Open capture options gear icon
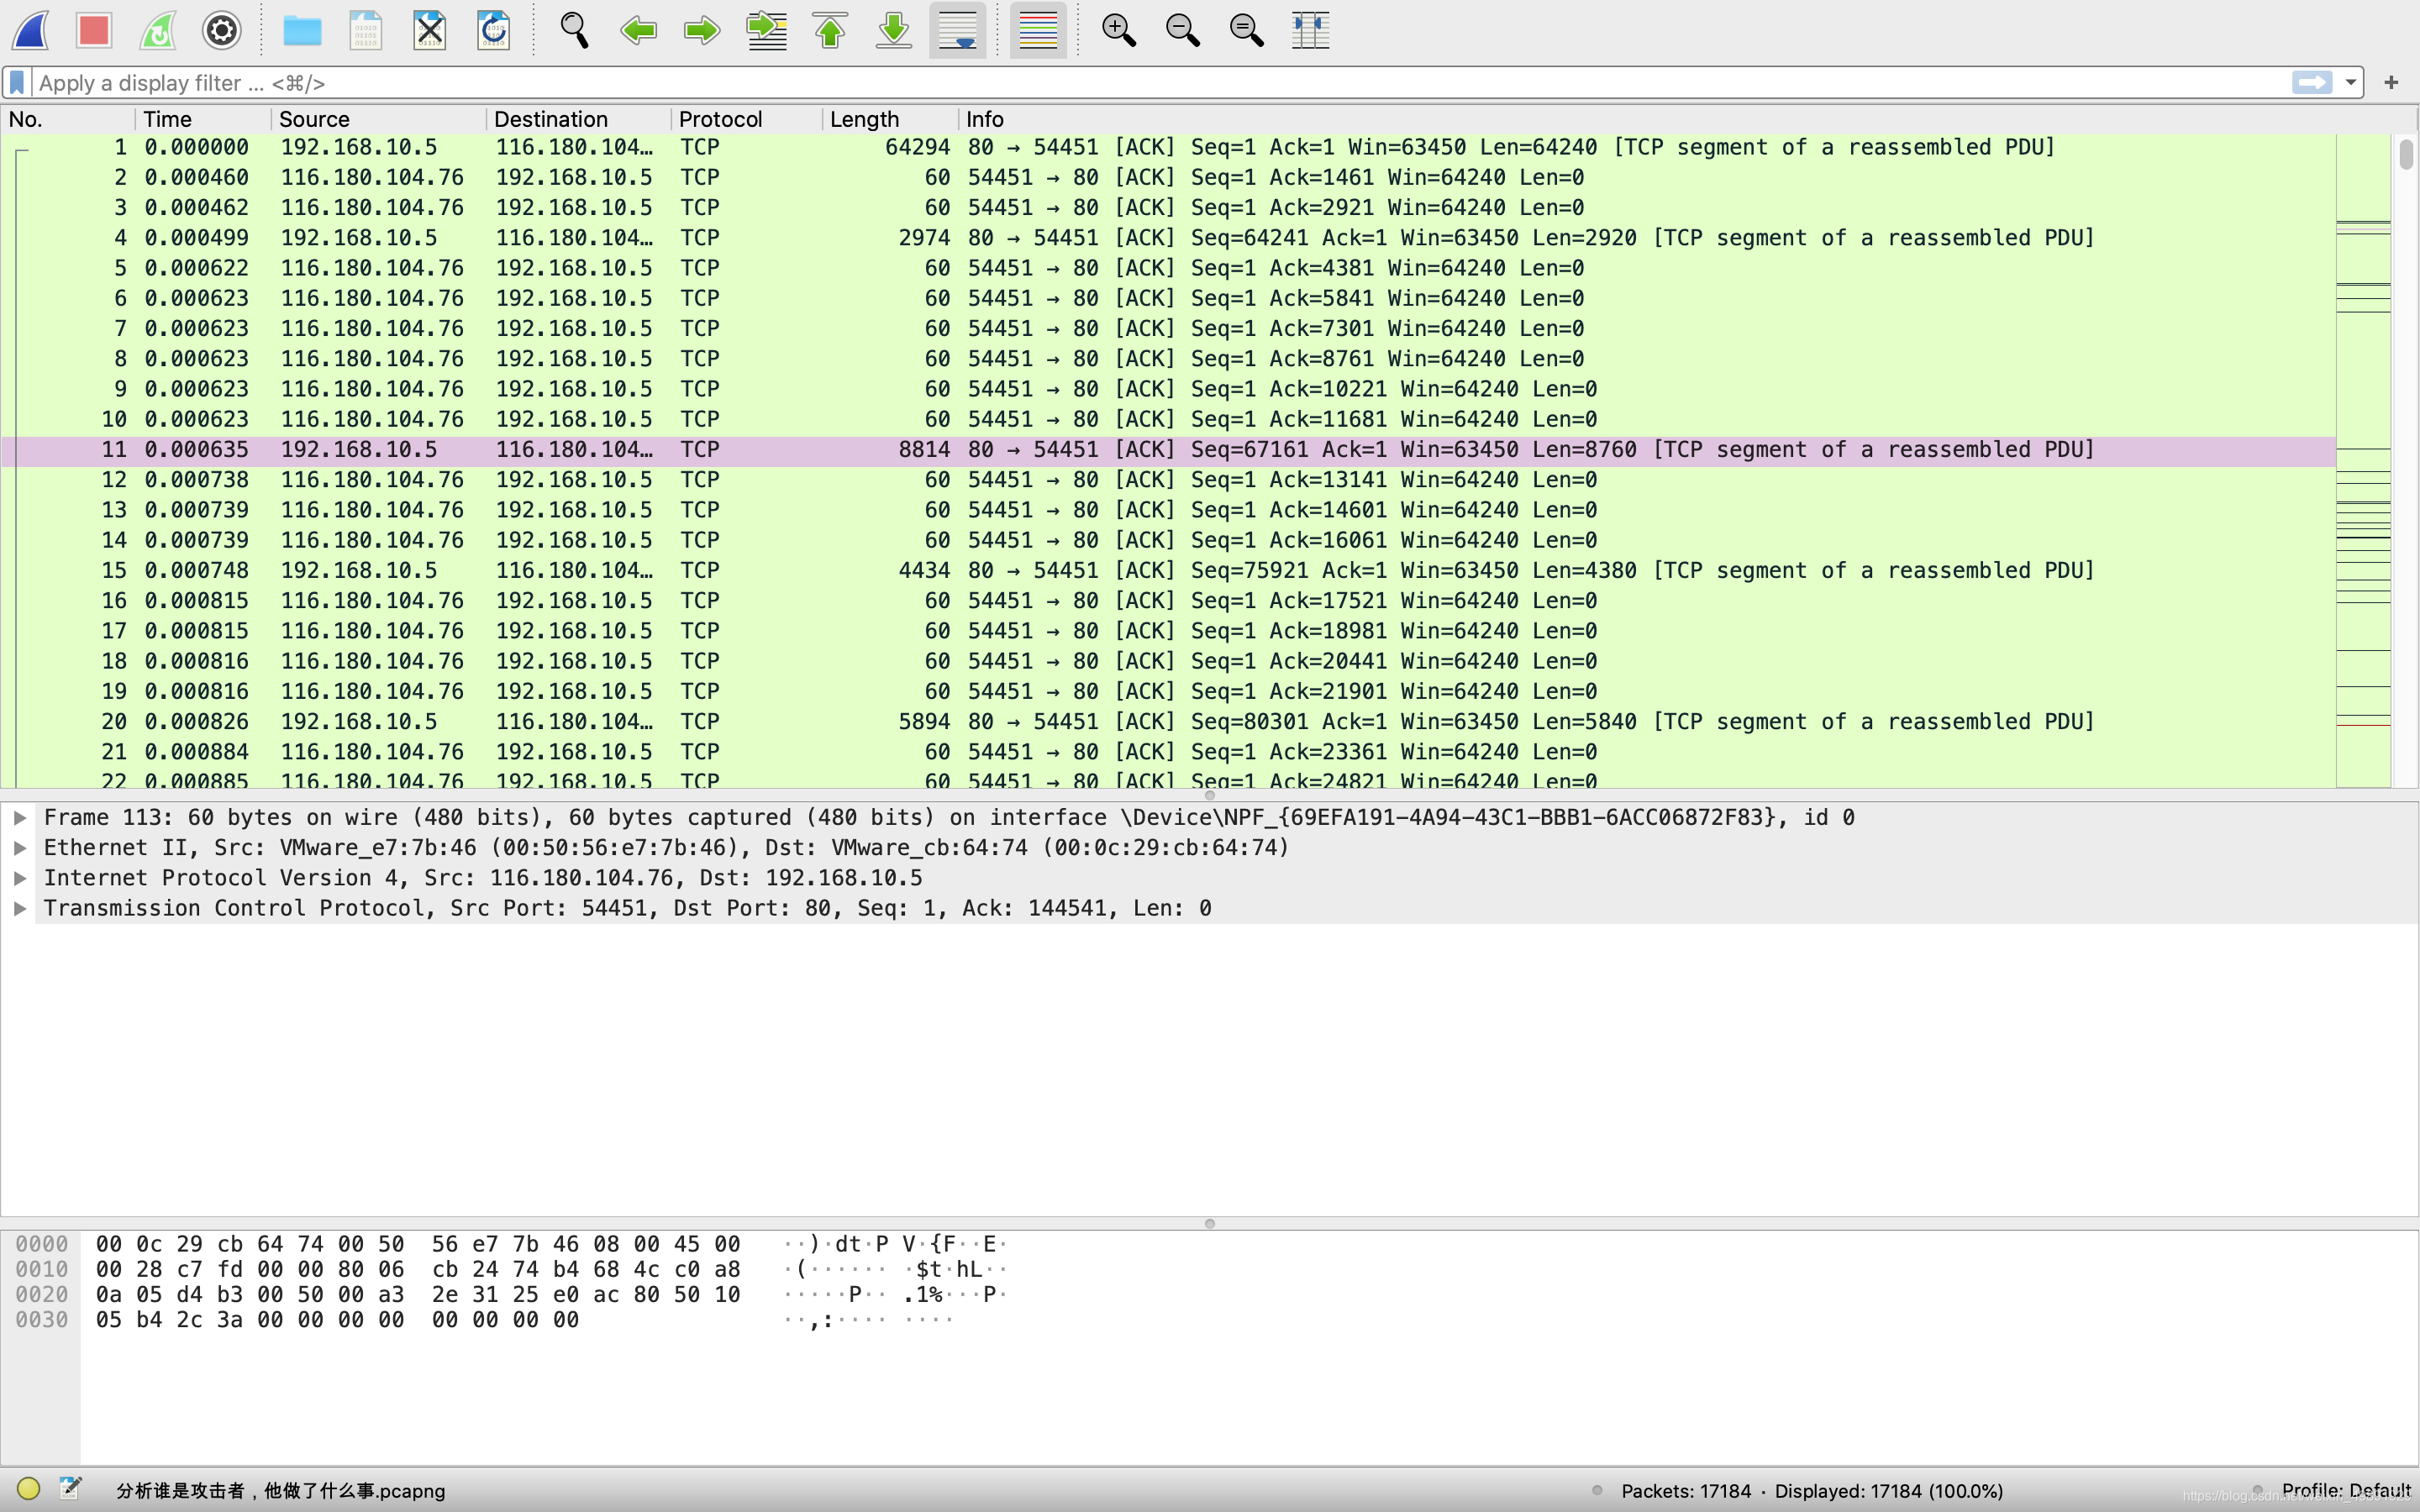This screenshot has width=2420, height=1512. click(222, 30)
